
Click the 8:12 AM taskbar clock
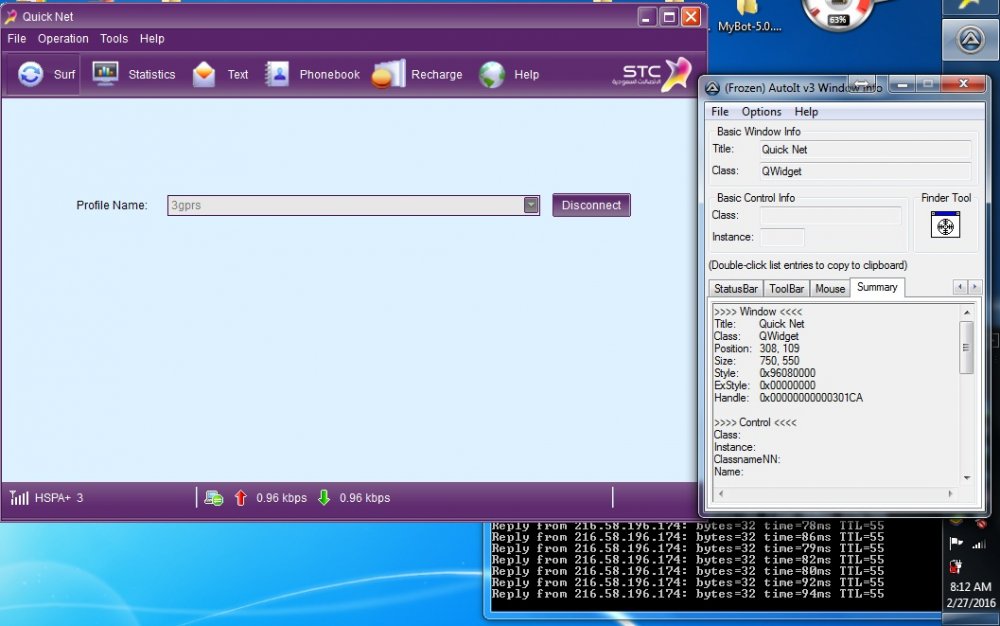point(970,587)
